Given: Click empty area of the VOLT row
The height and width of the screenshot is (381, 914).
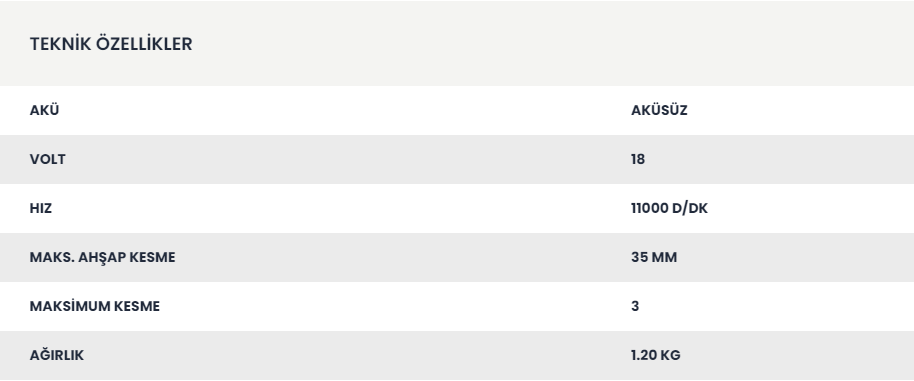Looking at the screenshot, I should [350, 159].
